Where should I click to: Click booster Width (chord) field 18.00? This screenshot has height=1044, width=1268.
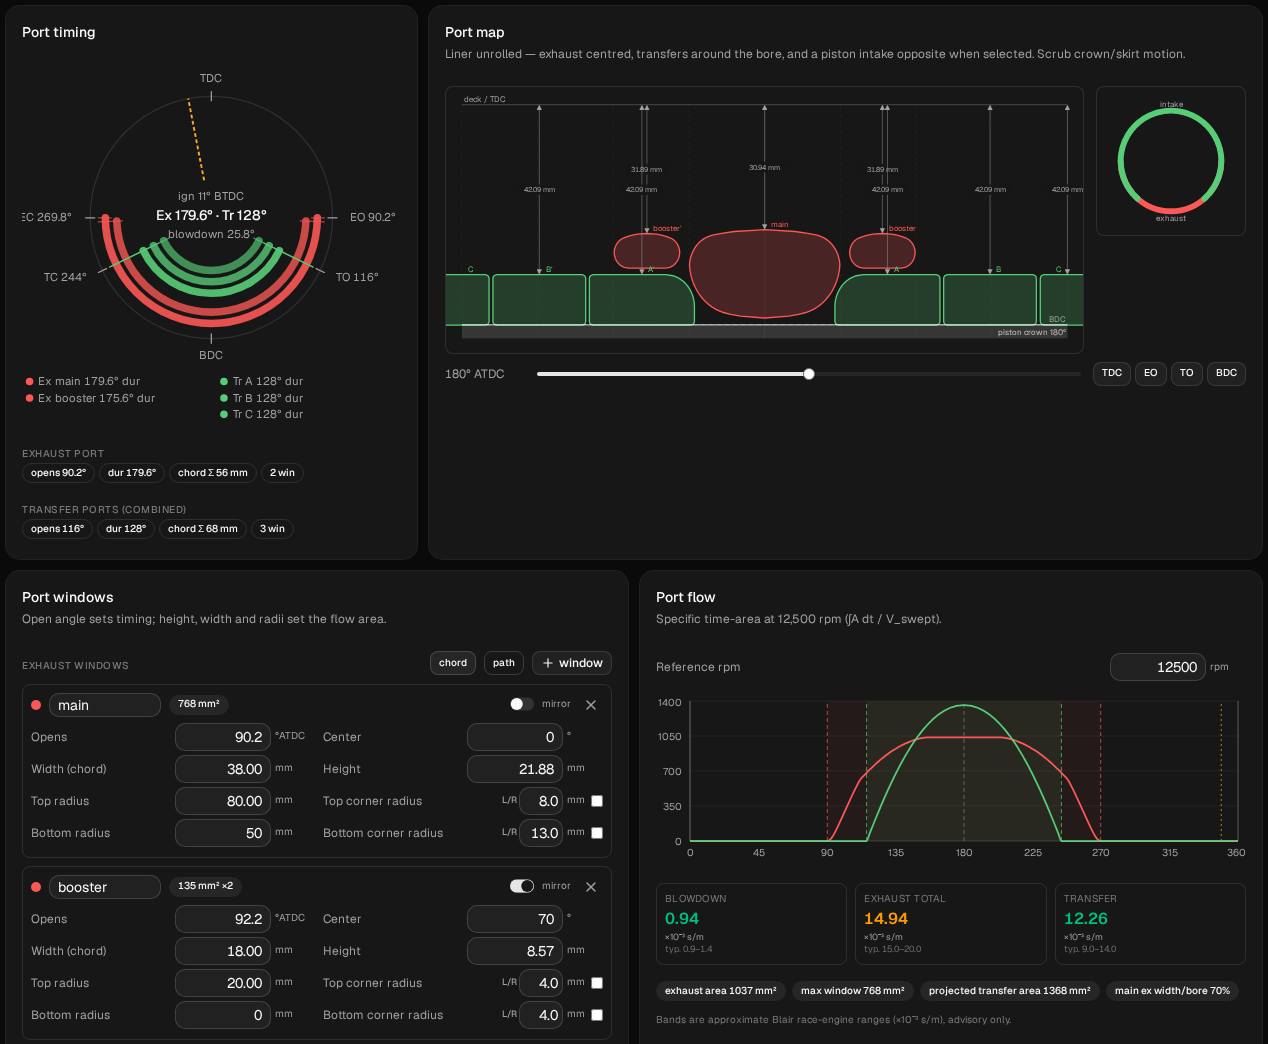coord(223,951)
